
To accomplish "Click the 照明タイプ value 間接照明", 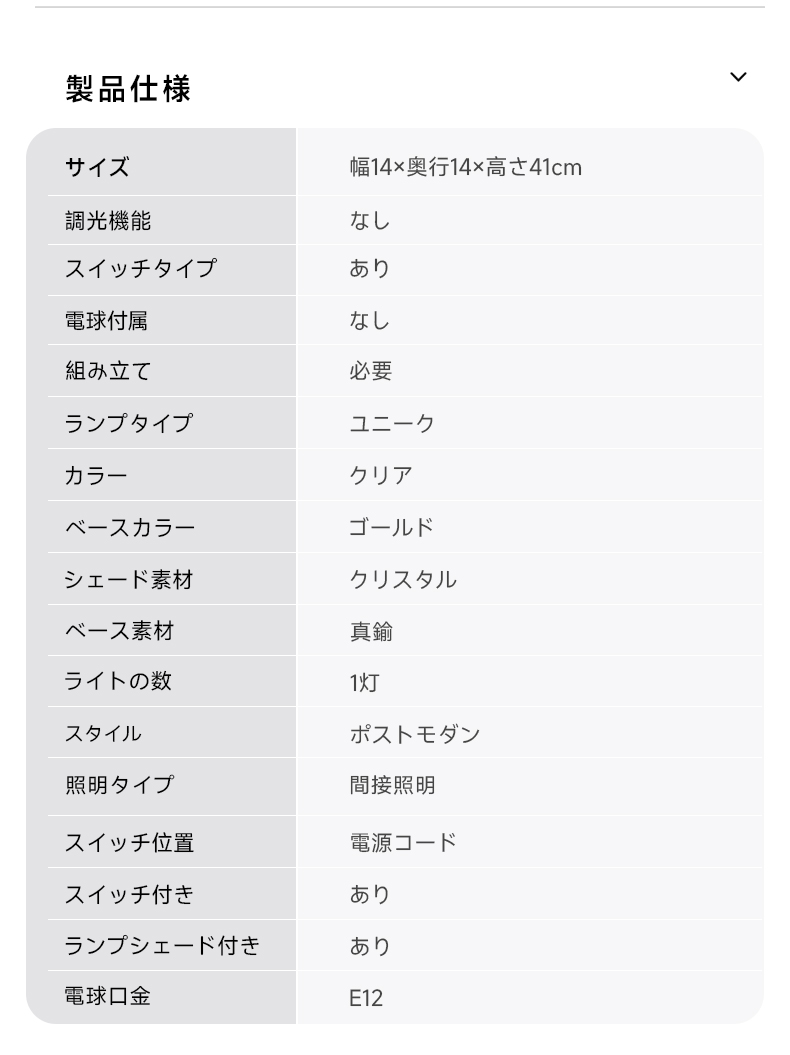I will coord(392,785).
